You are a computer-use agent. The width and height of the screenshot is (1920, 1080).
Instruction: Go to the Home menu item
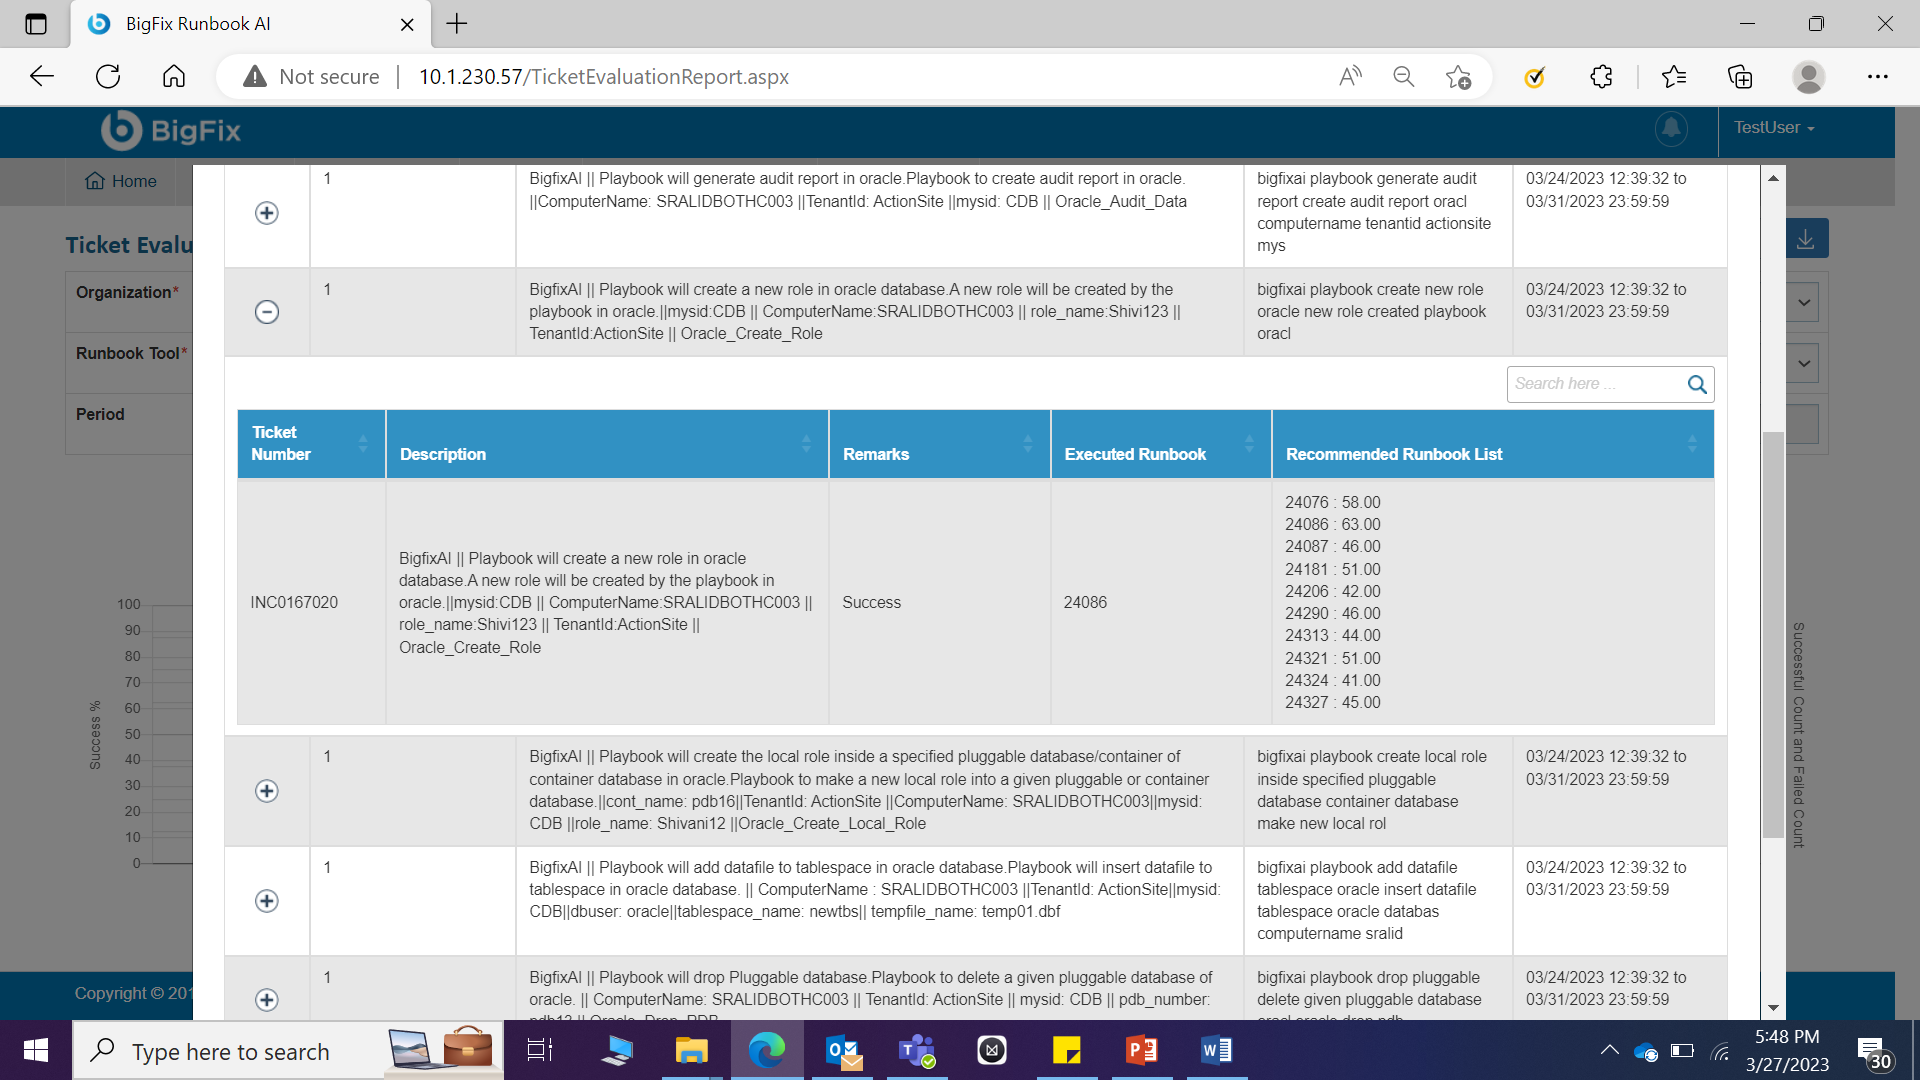pyautogui.click(x=121, y=181)
